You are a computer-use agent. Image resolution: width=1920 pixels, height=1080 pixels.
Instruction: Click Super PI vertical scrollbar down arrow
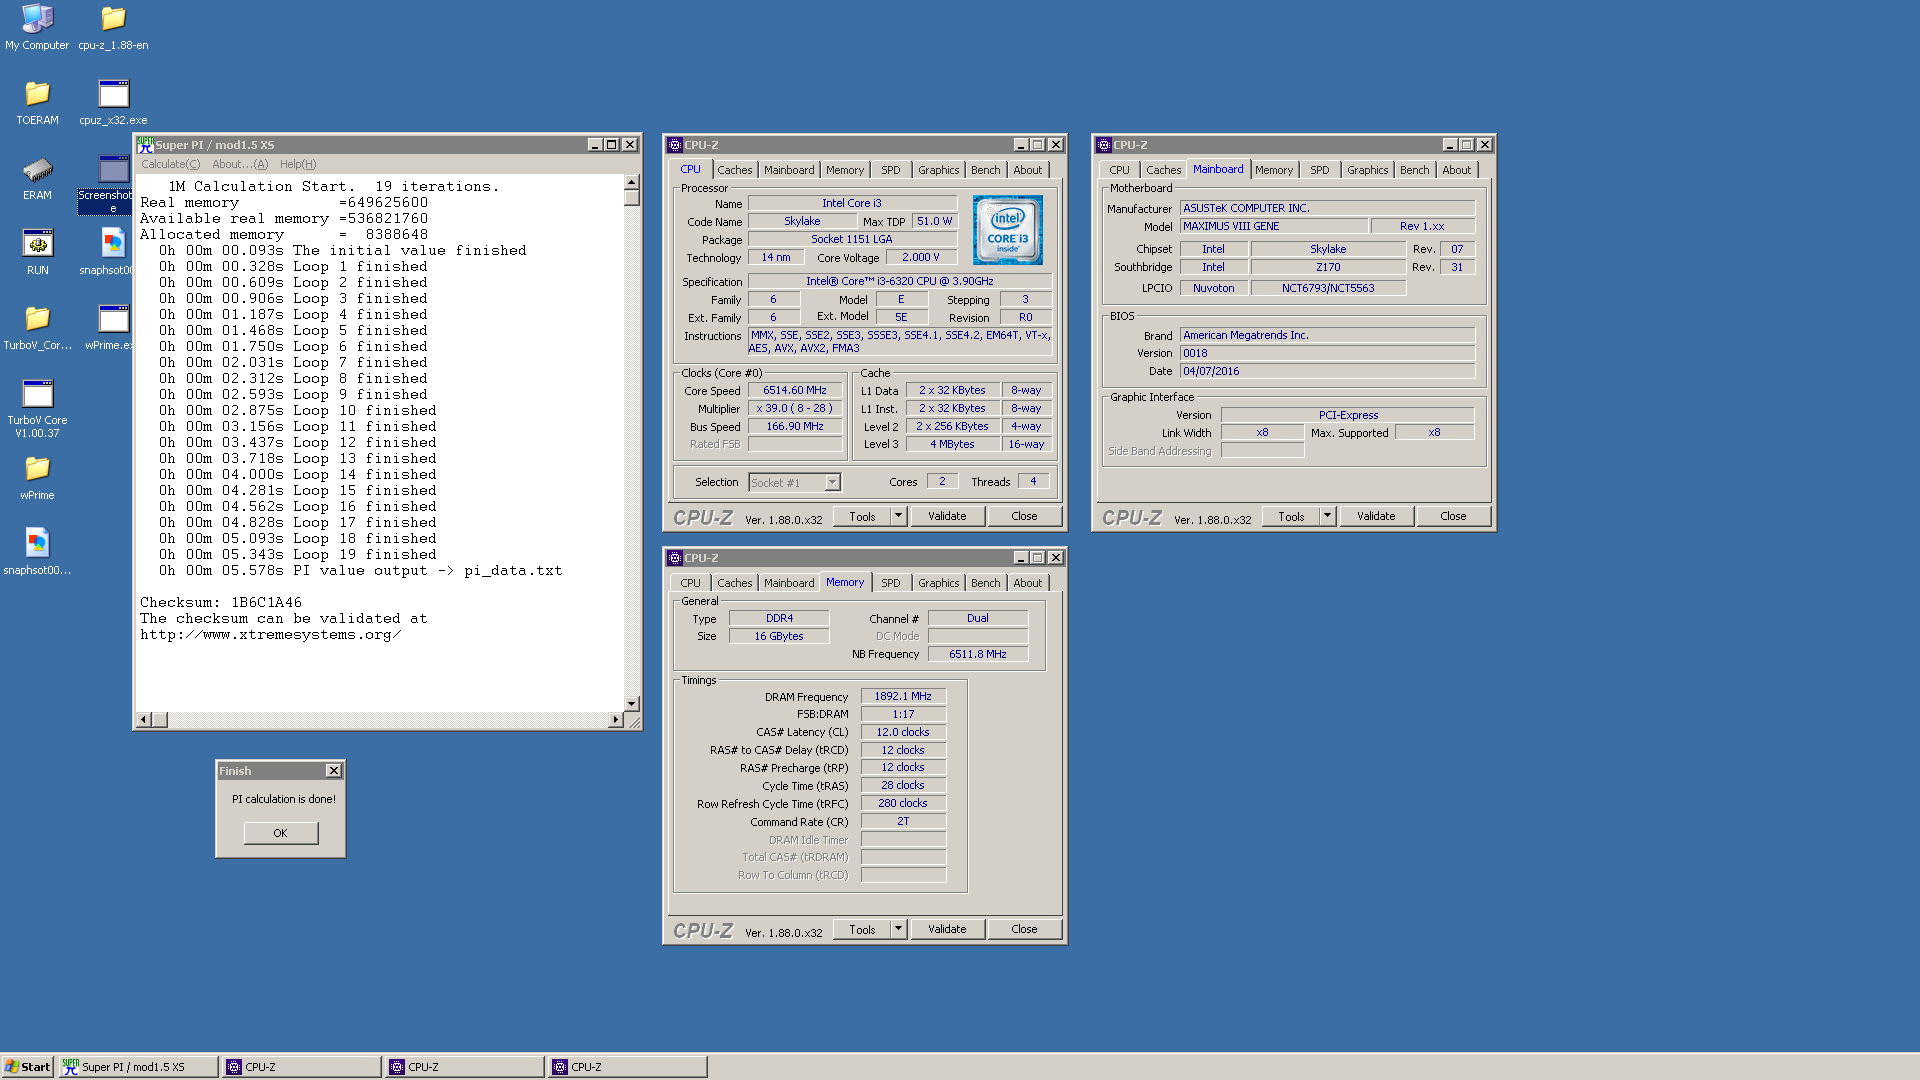pos(631,704)
